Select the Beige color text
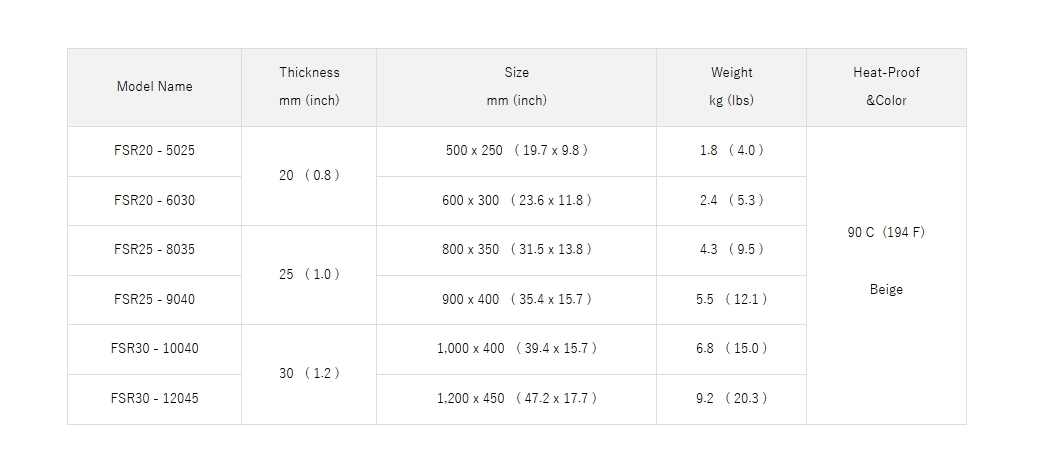The width and height of the screenshot is (1047, 456). coord(886,290)
